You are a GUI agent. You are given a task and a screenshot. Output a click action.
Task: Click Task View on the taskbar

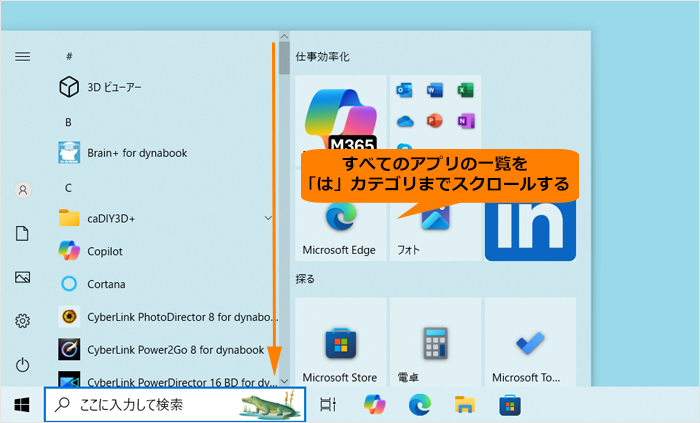click(328, 405)
